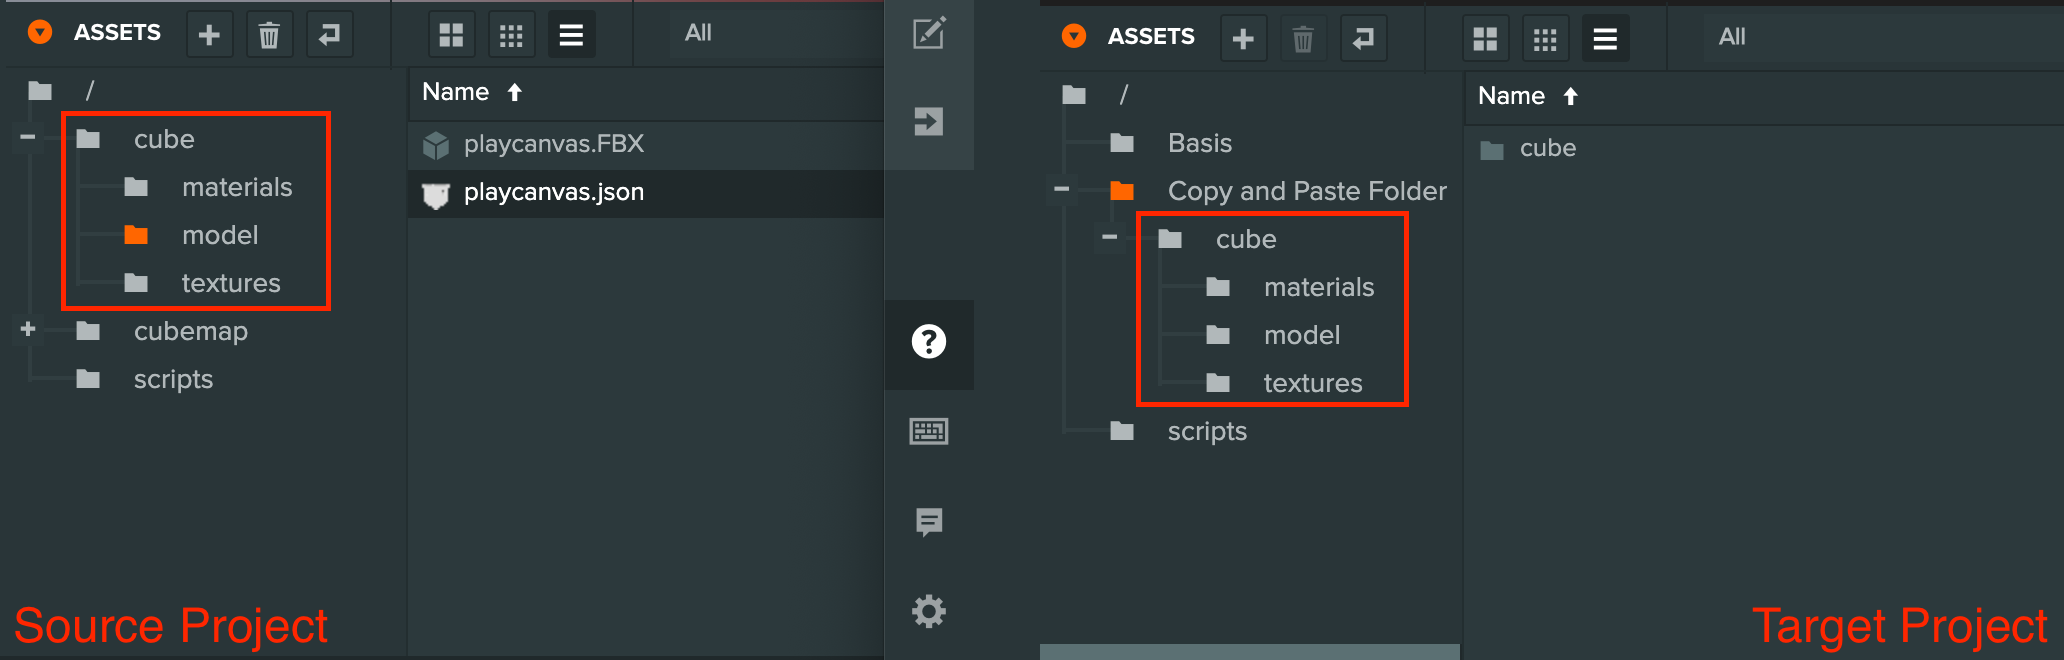The width and height of the screenshot is (2064, 660).
Task: Switch to small grid view in Source Project
Action: click(x=511, y=35)
